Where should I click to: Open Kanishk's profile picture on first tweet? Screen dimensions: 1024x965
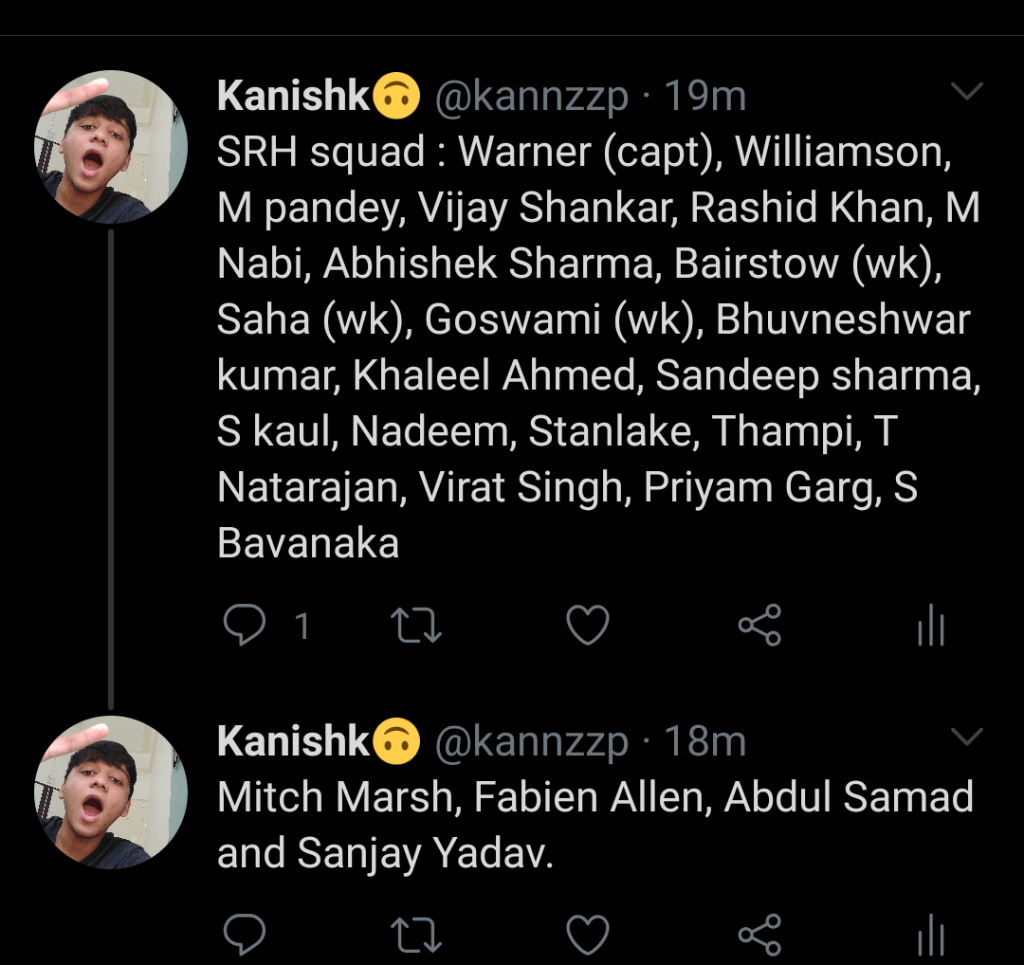(x=111, y=146)
